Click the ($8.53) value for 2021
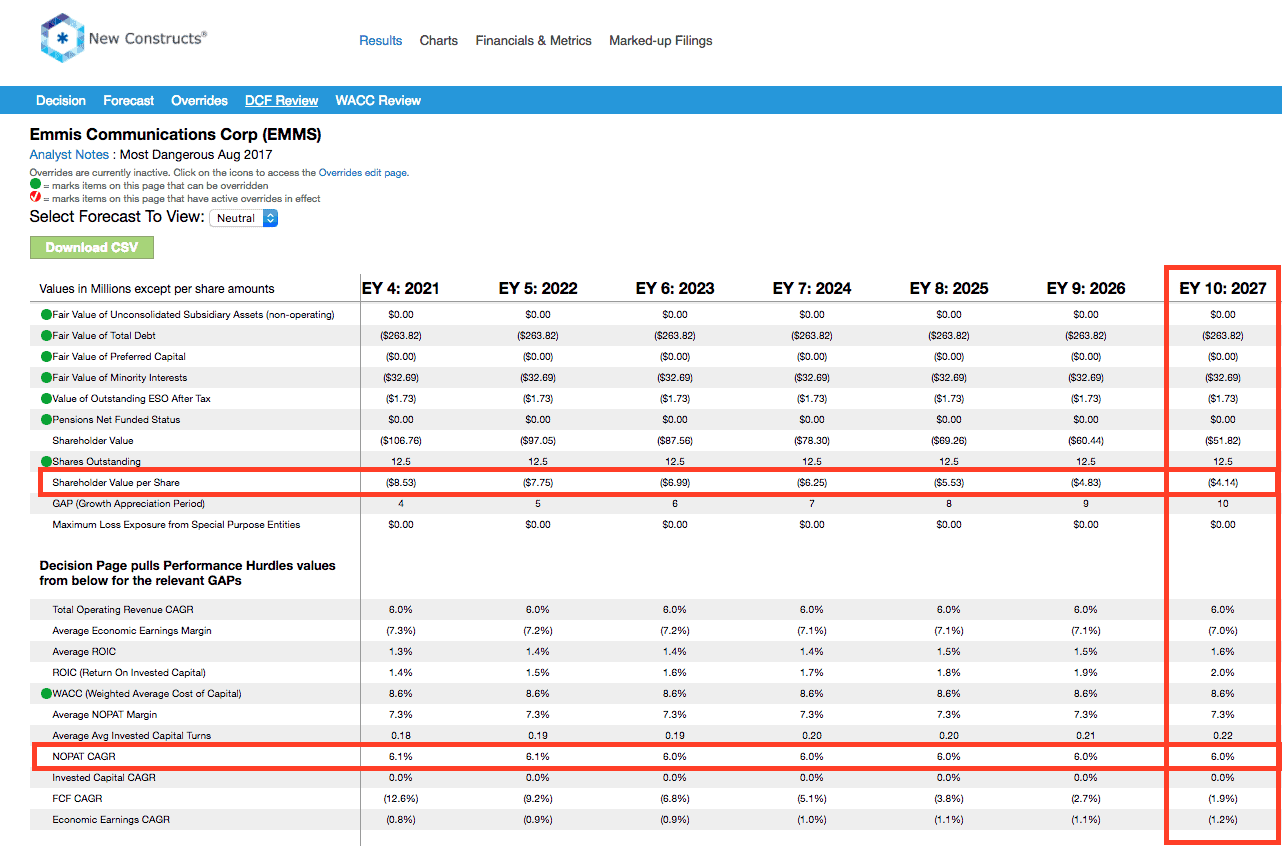 401,483
